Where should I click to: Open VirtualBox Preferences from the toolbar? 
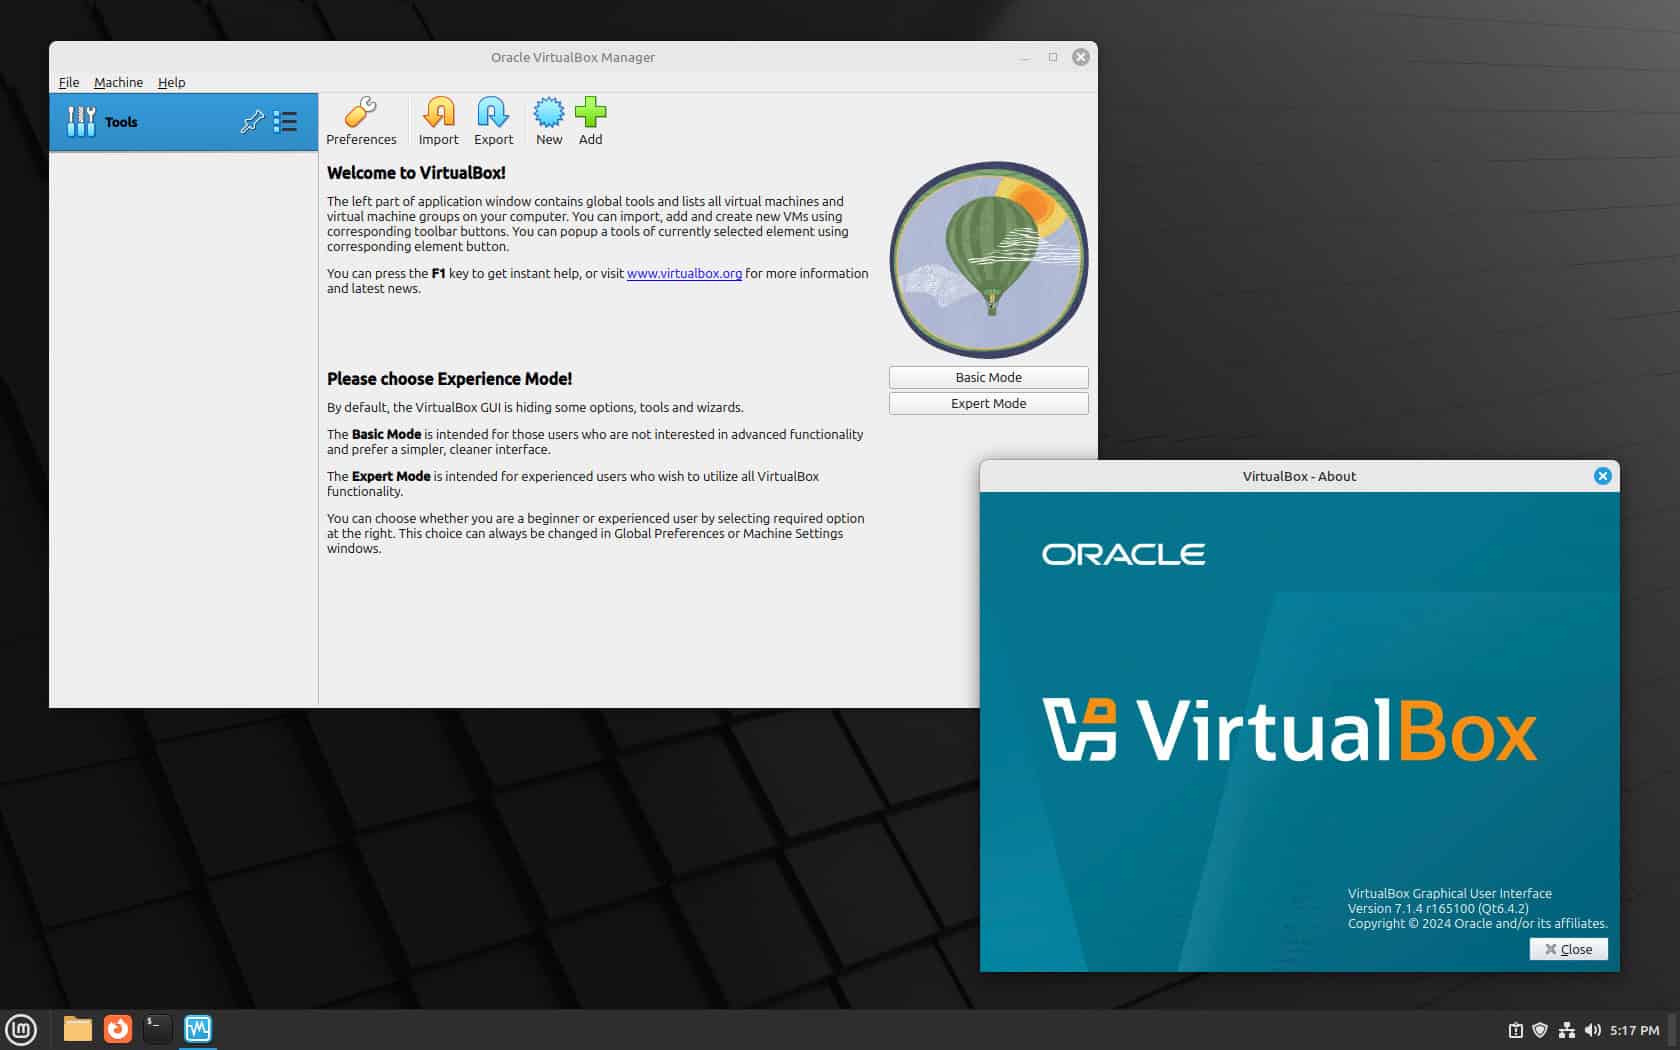(x=361, y=120)
